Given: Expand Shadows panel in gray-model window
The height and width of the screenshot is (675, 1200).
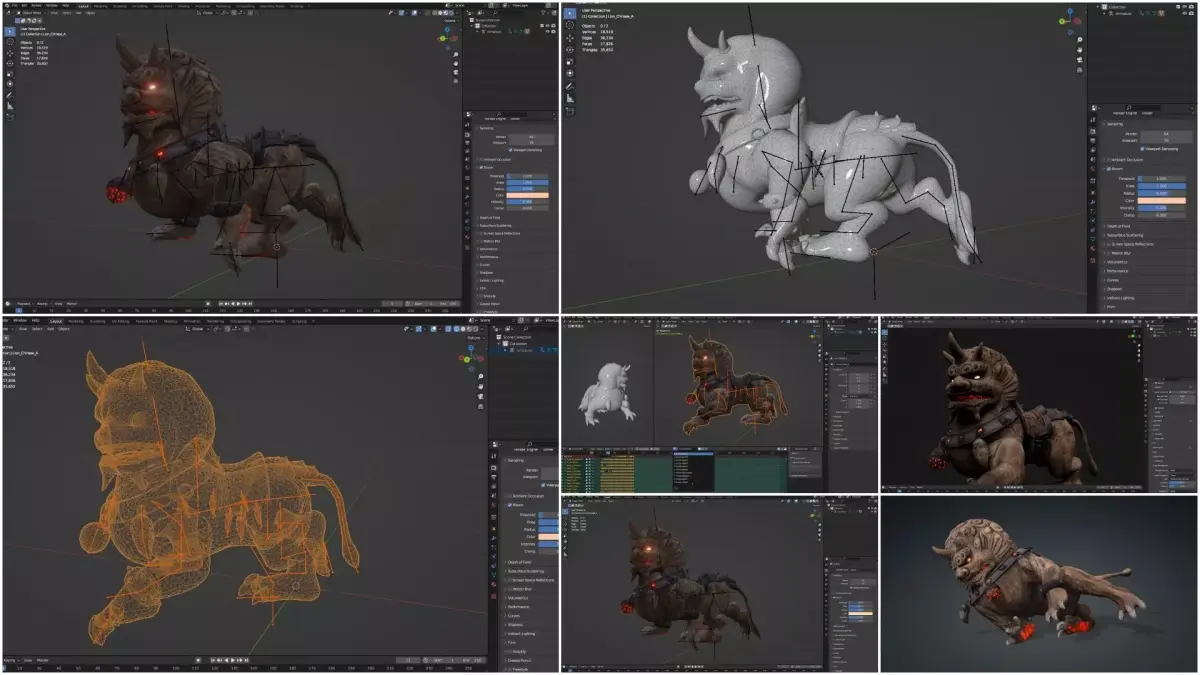Looking at the screenshot, I should pyautogui.click(x=1113, y=289).
